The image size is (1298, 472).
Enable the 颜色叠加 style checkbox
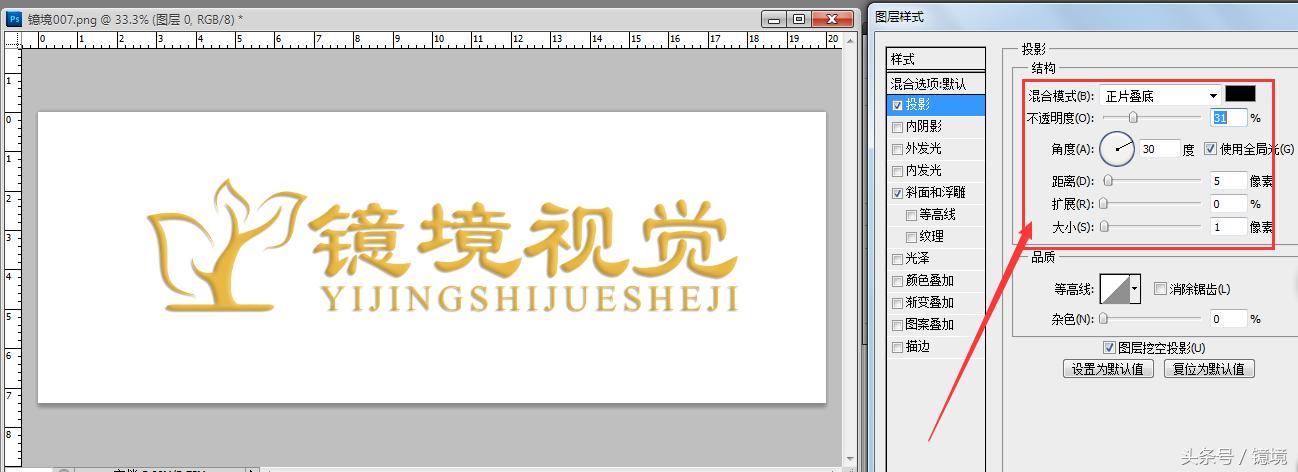point(898,281)
